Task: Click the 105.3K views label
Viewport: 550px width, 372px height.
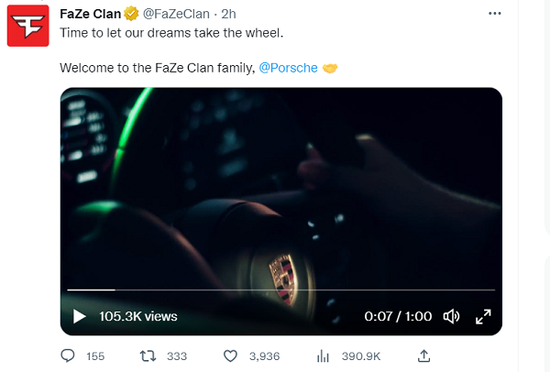Action: (138, 316)
